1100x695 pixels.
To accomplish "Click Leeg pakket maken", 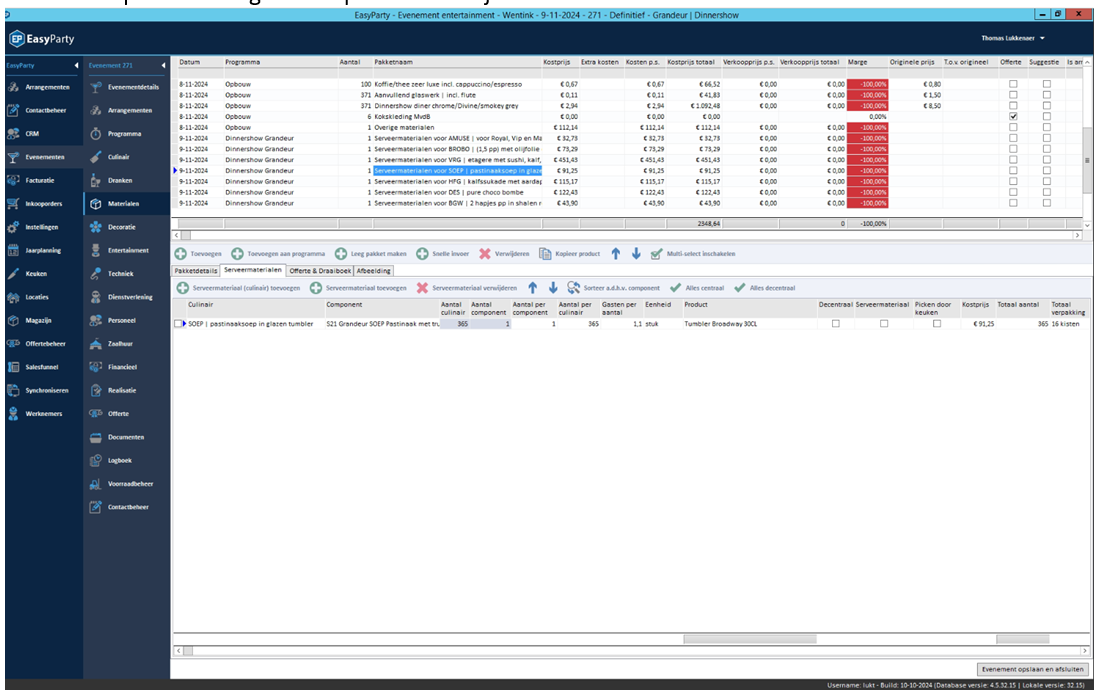I will 370,254.
